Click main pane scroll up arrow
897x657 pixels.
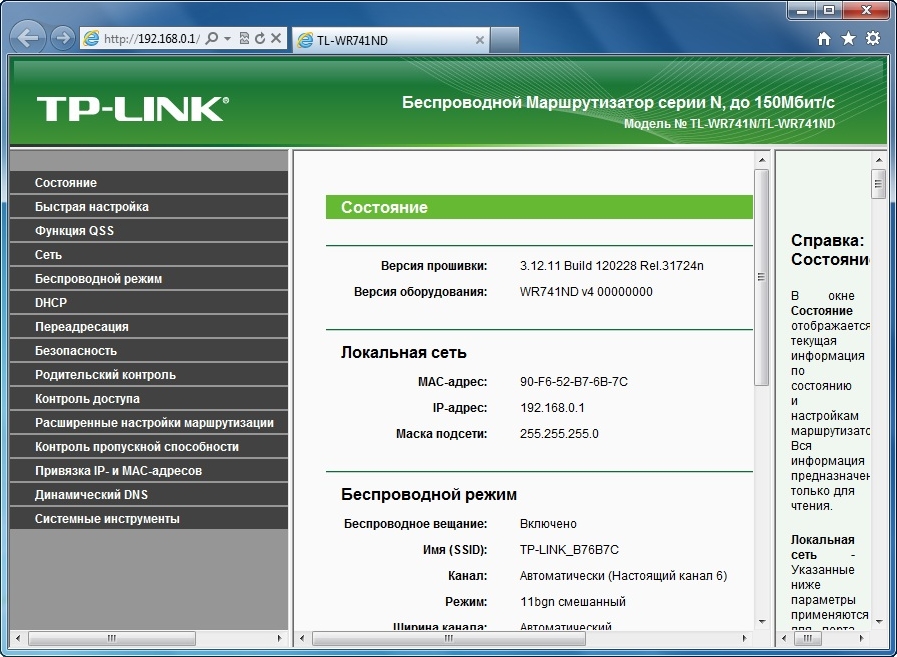click(x=761, y=160)
